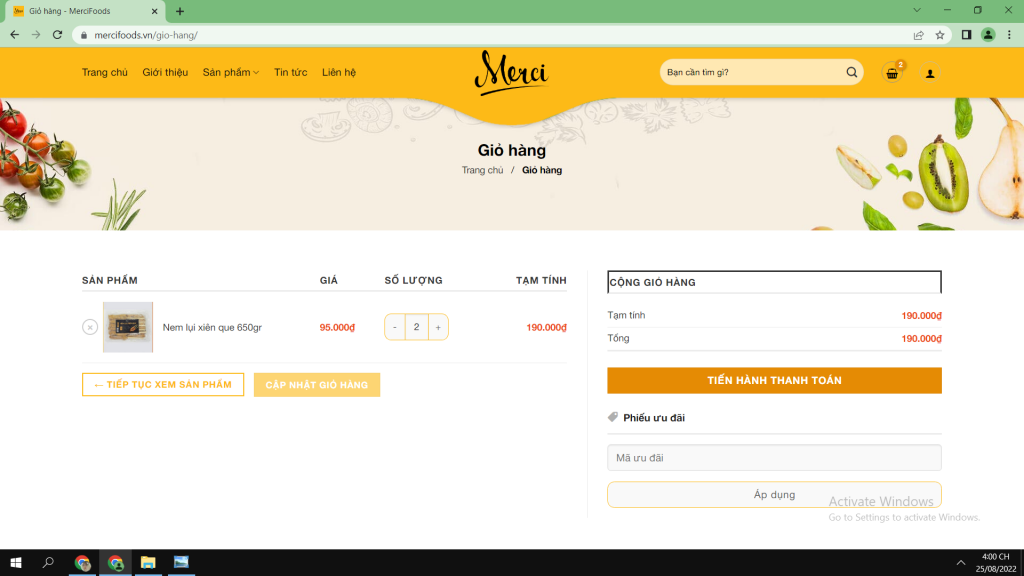The height and width of the screenshot is (576, 1024).
Task: Go to Tin tức page
Action: [x=290, y=72]
